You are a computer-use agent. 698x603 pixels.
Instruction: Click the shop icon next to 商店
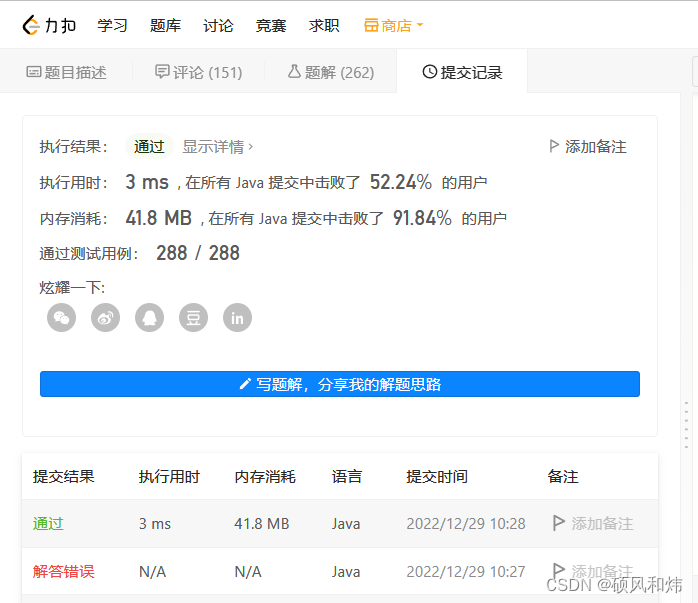coord(371,25)
